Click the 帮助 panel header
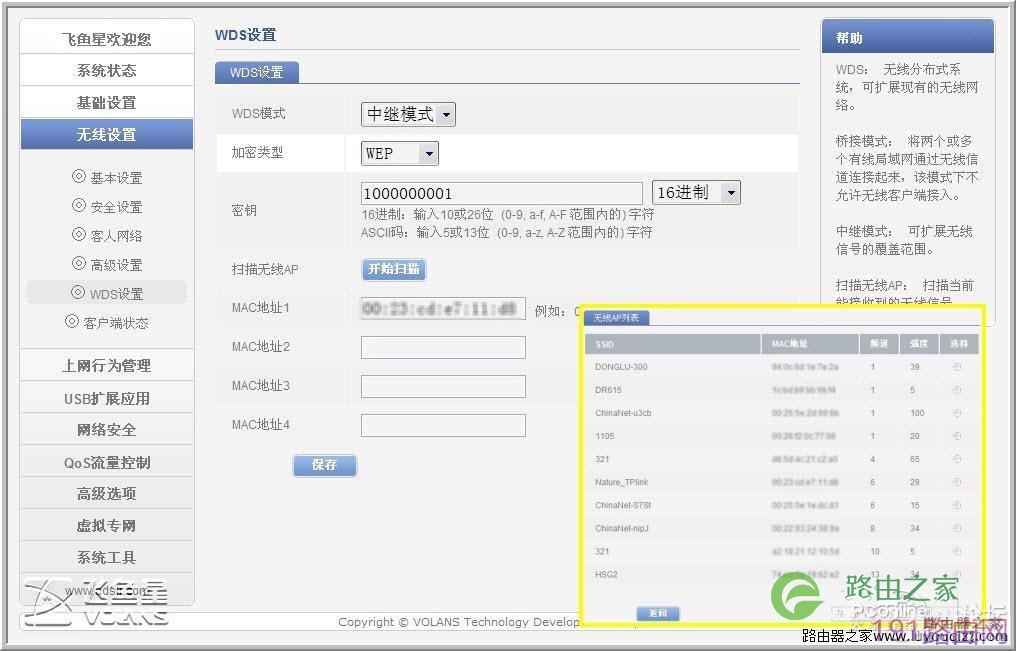Image resolution: width=1016 pixels, height=651 pixels. 908,37
